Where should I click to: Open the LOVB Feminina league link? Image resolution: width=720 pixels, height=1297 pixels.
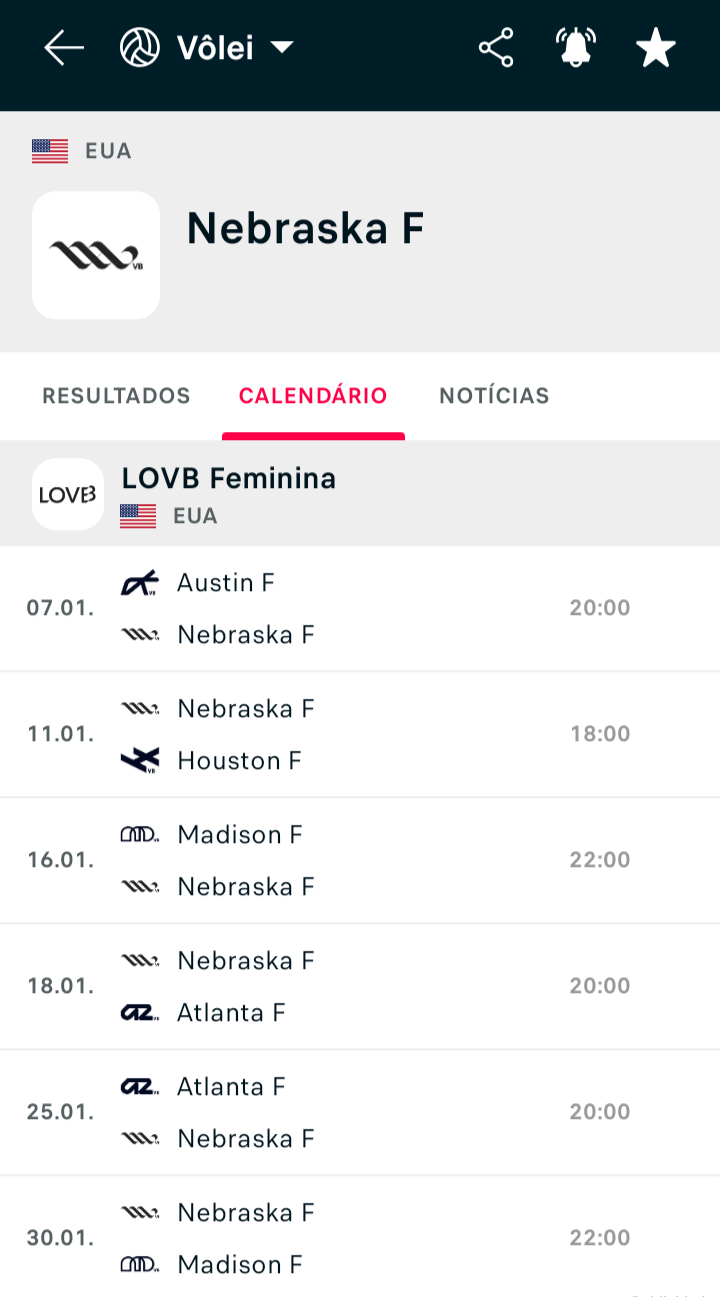228,479
